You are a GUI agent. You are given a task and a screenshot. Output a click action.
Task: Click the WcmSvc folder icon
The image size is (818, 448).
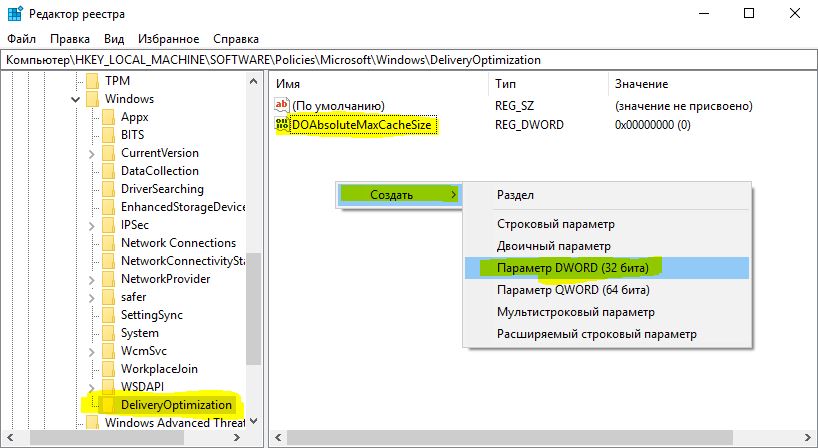pyautogui.click(x=109, y=350)
